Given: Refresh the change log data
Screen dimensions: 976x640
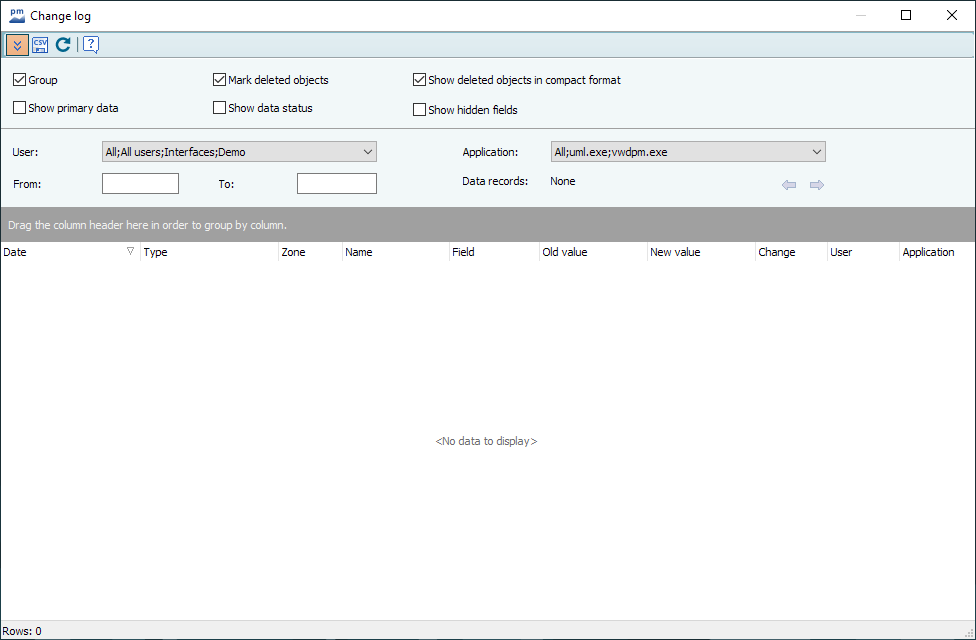Looking at the screenshot, I should click(x=63, y=45).
